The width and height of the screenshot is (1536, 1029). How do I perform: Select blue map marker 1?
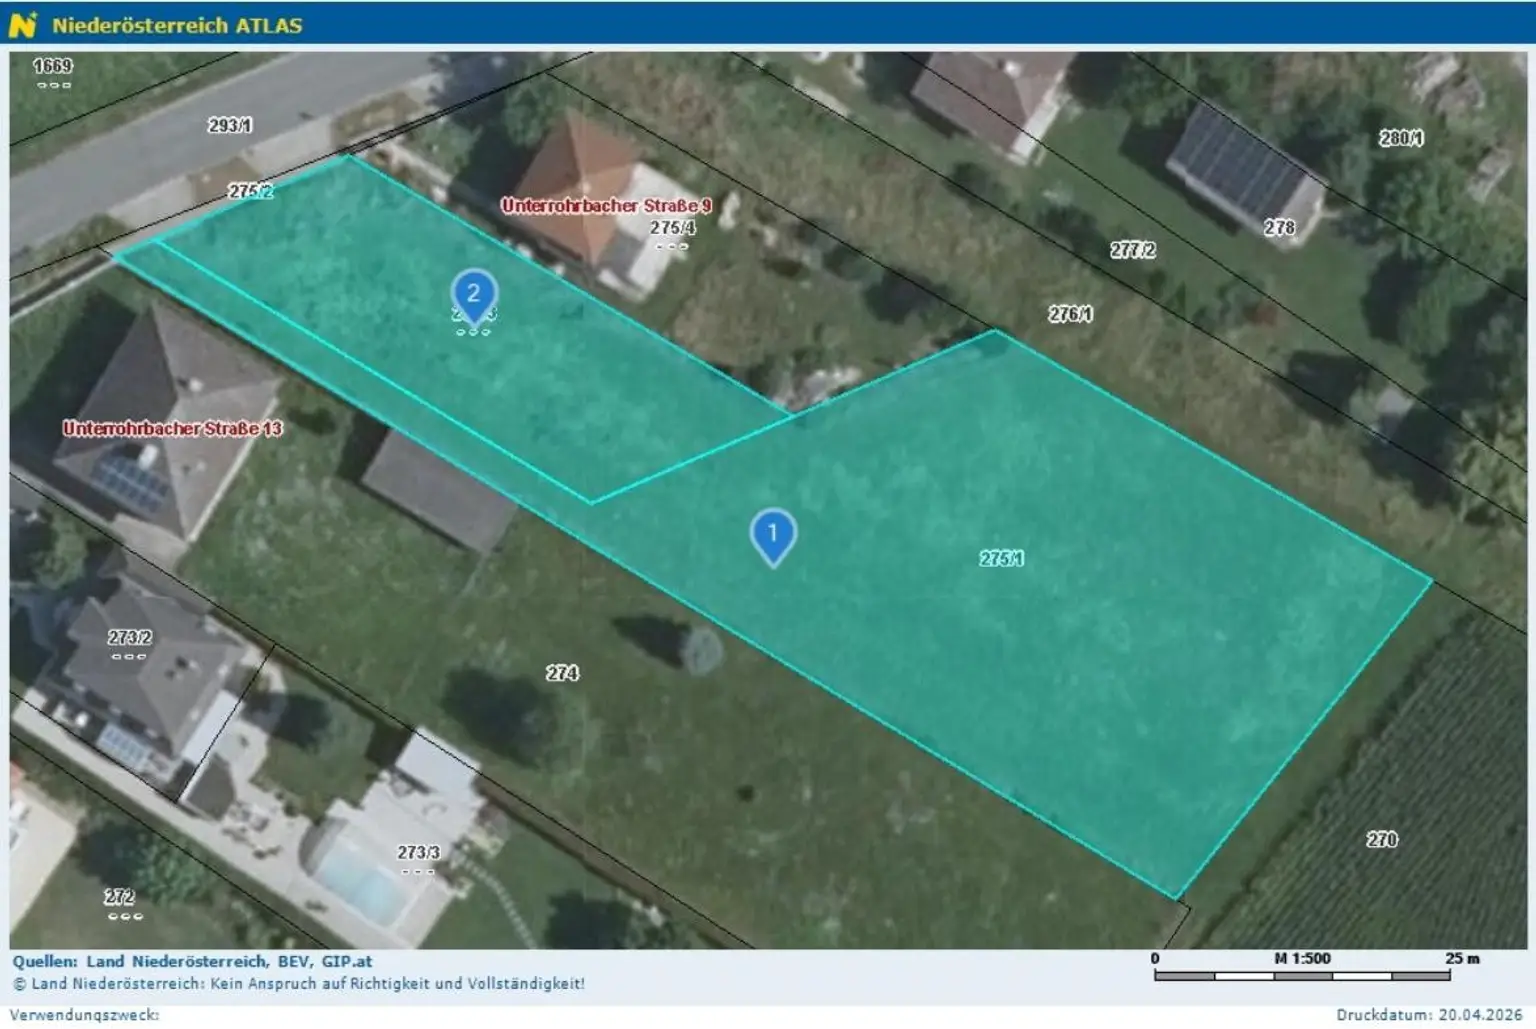773,535
